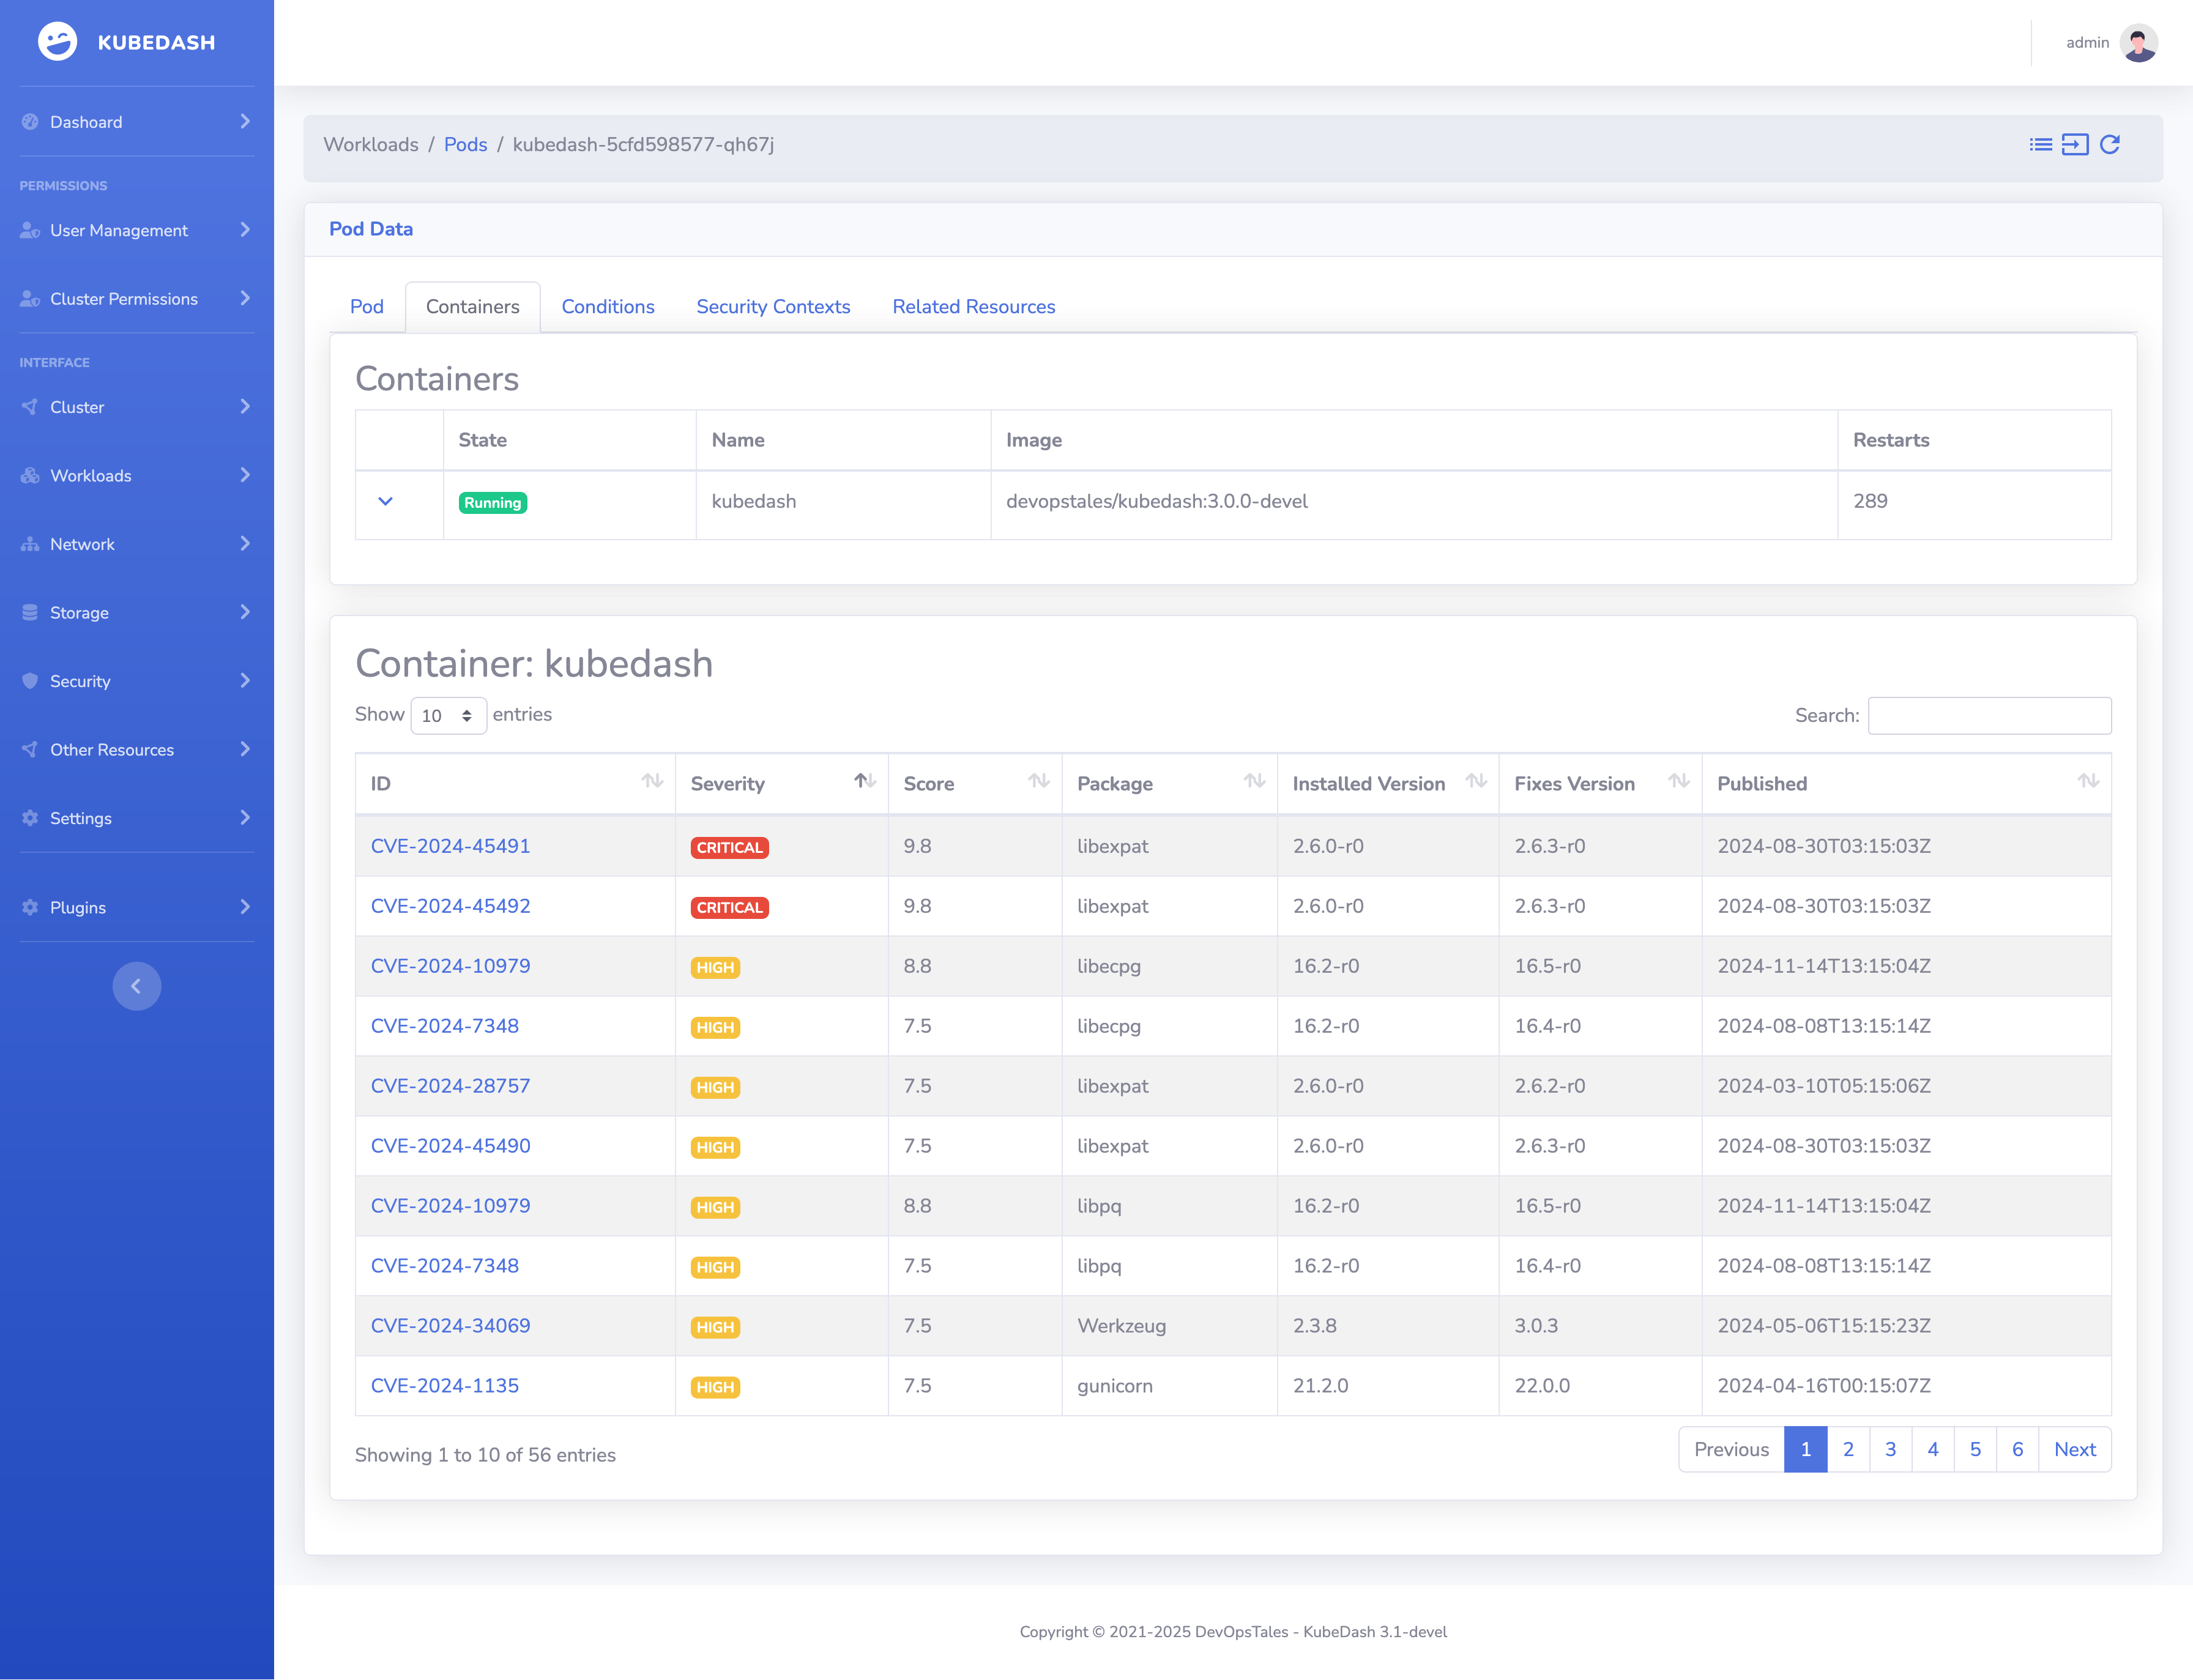Click the Security shield icon in sidebar
This screenshot has height=1680, width=2193.
coord(30,681)
